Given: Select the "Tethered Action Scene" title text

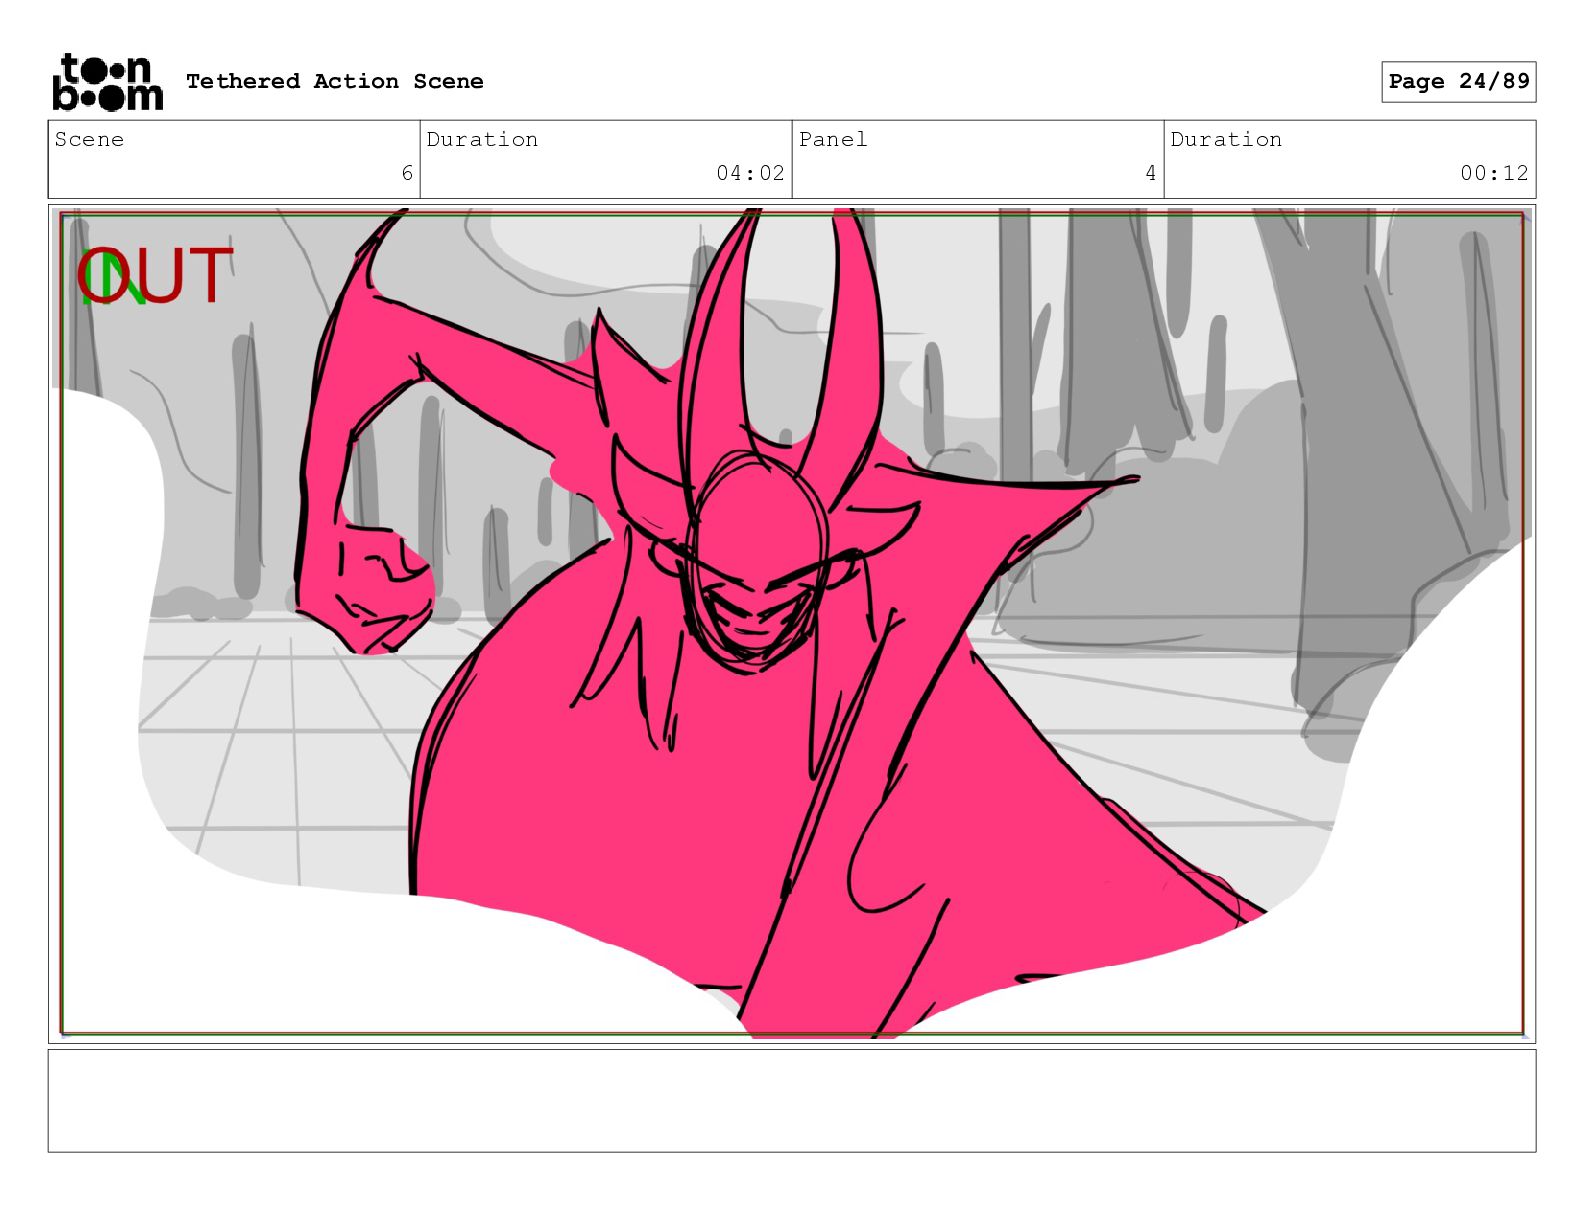Looking at the screenshot, I should (x=334, y=82).
